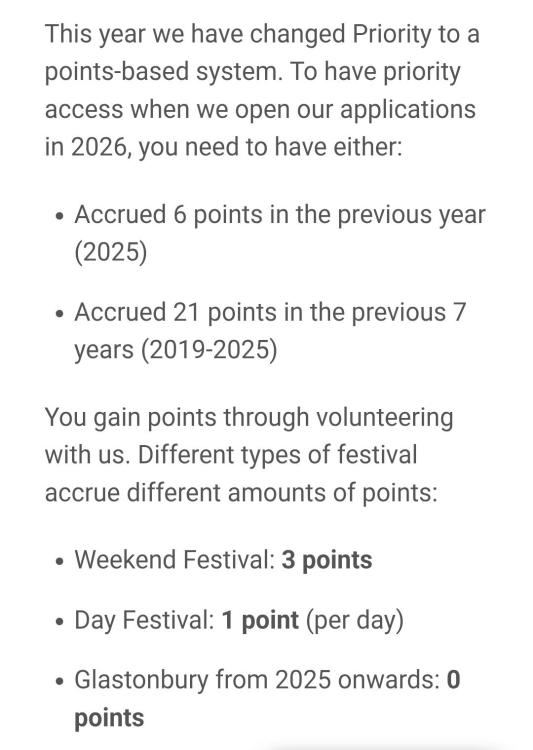Select the bold '1 point' text

260,620
